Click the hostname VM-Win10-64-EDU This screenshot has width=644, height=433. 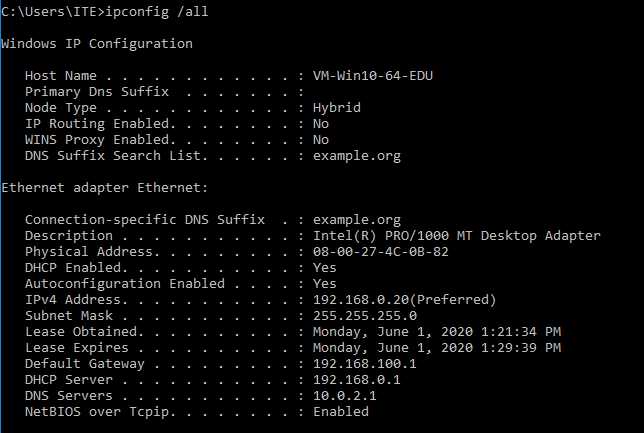(373, 76)
